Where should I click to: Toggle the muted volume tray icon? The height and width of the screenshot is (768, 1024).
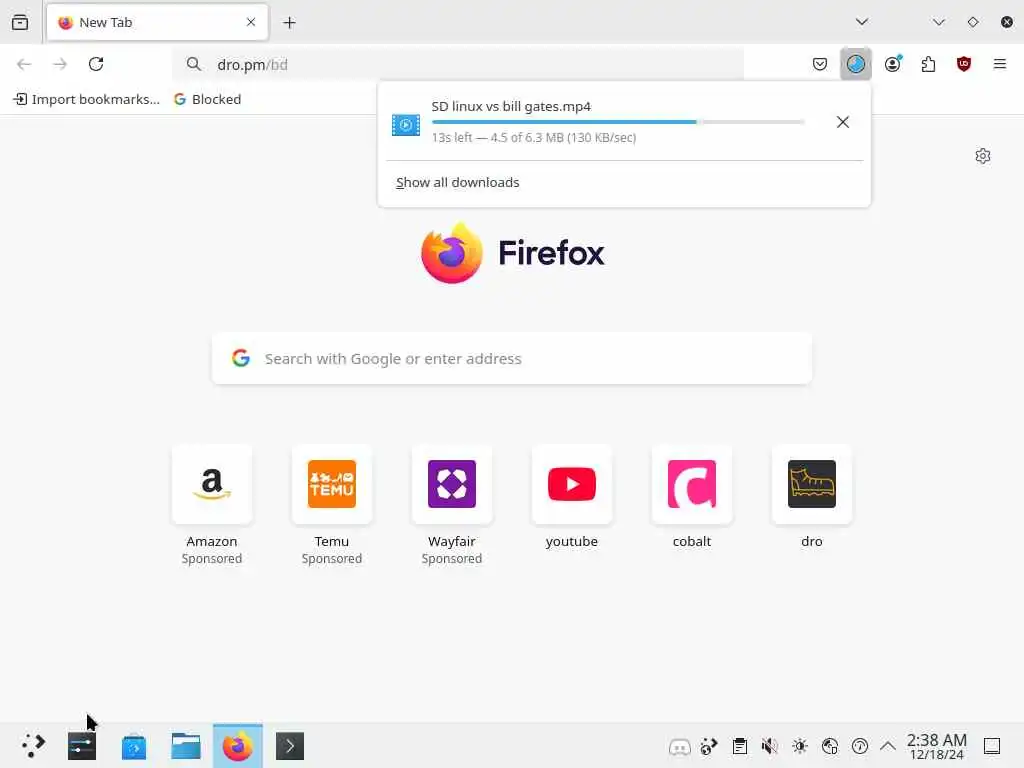769,746
